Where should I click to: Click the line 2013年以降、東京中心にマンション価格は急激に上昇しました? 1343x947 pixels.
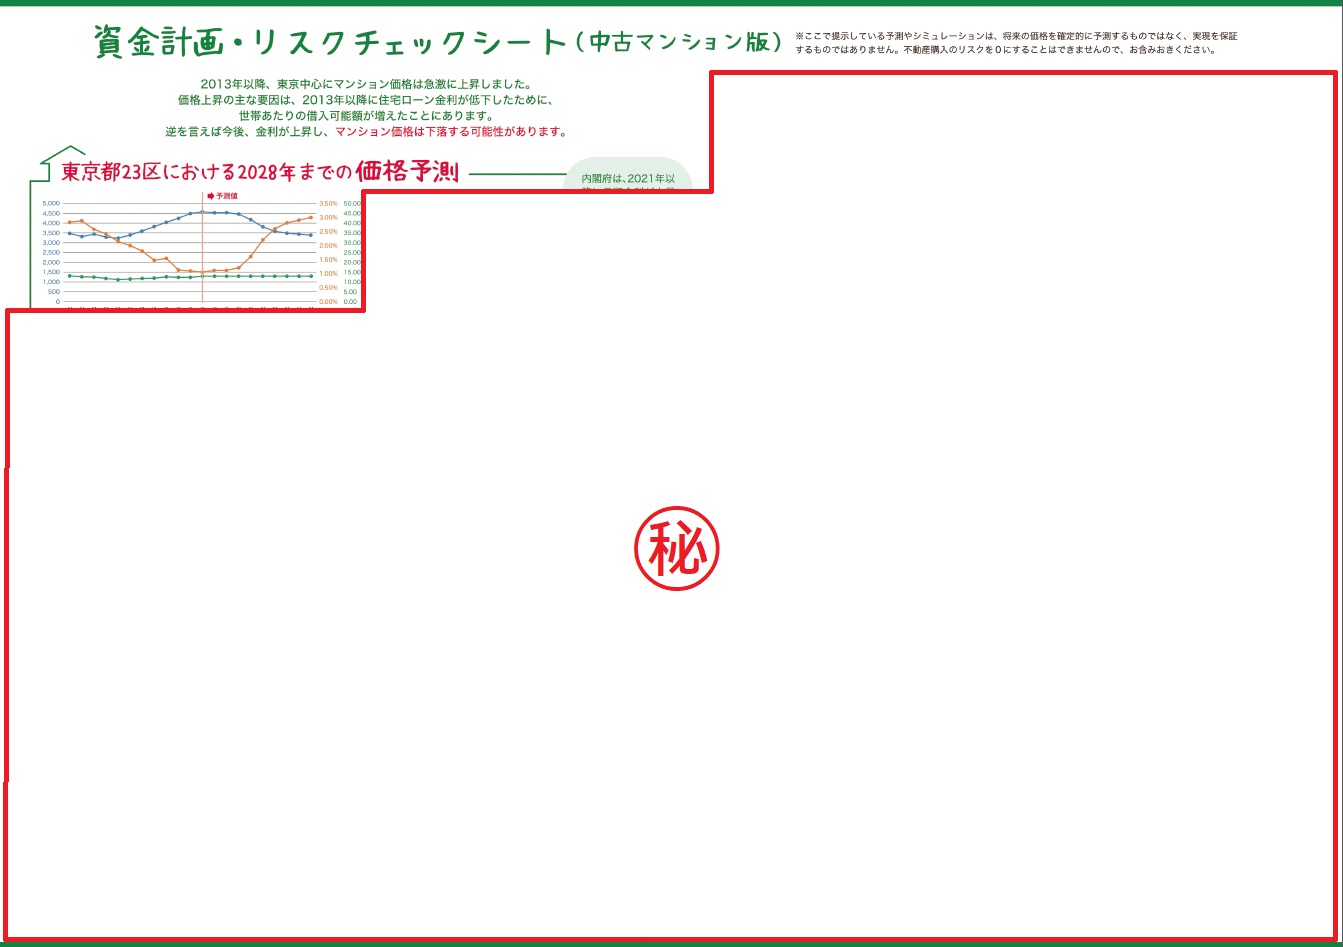365,84
